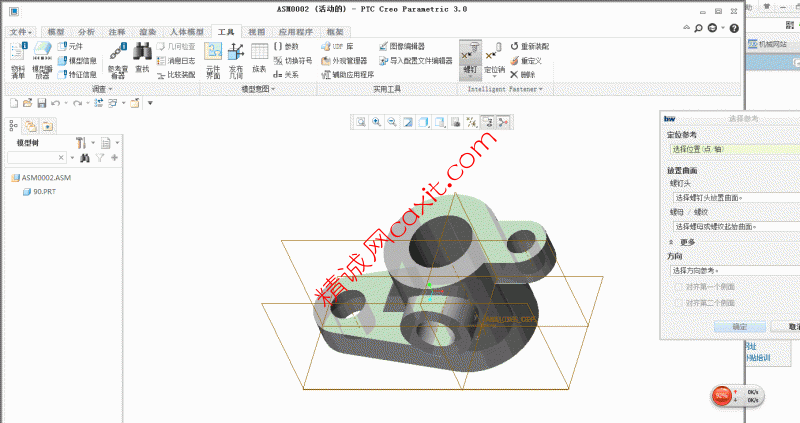800x423 pixels.
Task: Switch to the 人体模型 ribbon tab
Action: (x=187, y=32)
